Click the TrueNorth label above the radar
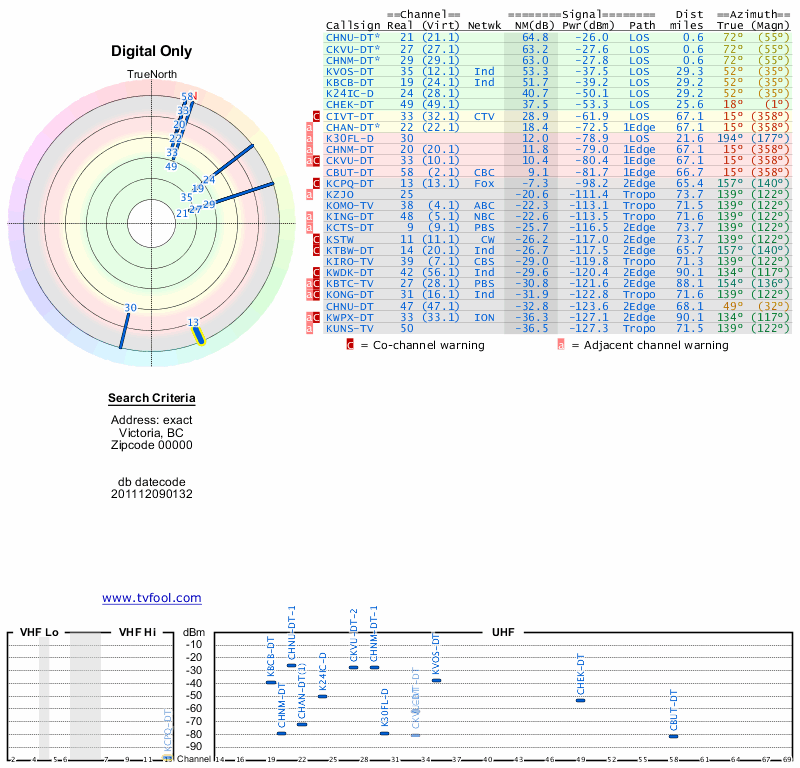This screenshot has height=768, width=800. 152,75
